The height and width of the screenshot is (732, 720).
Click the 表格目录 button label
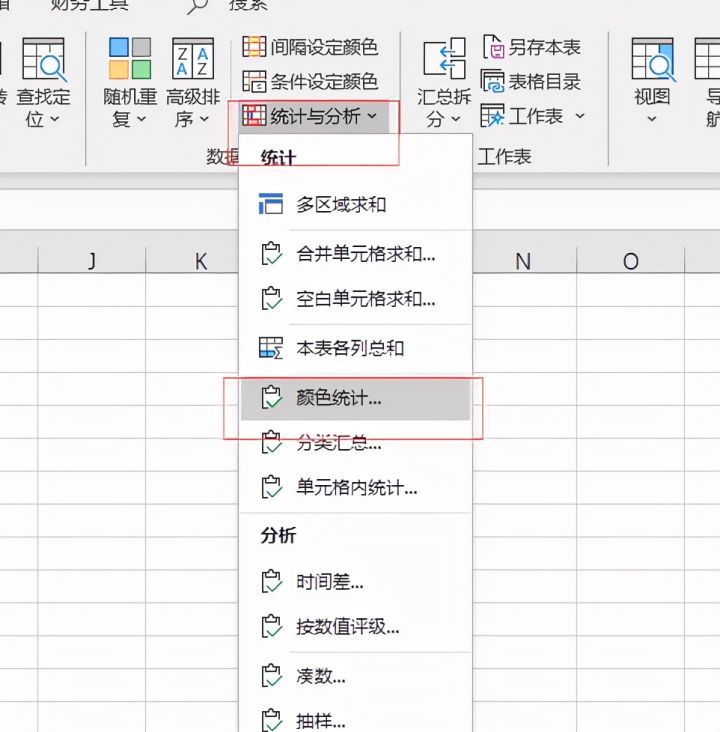(544, 82)
